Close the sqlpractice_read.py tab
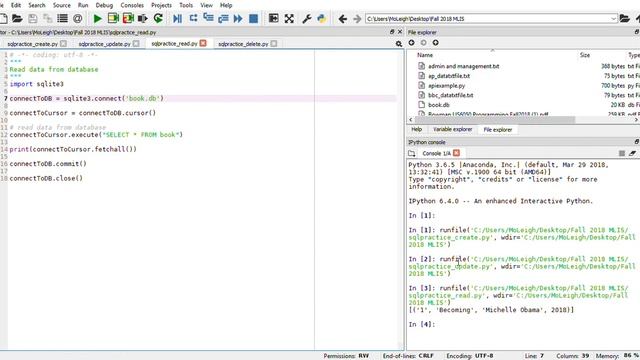This screenshot has width=640, height=360. (203, 43)
